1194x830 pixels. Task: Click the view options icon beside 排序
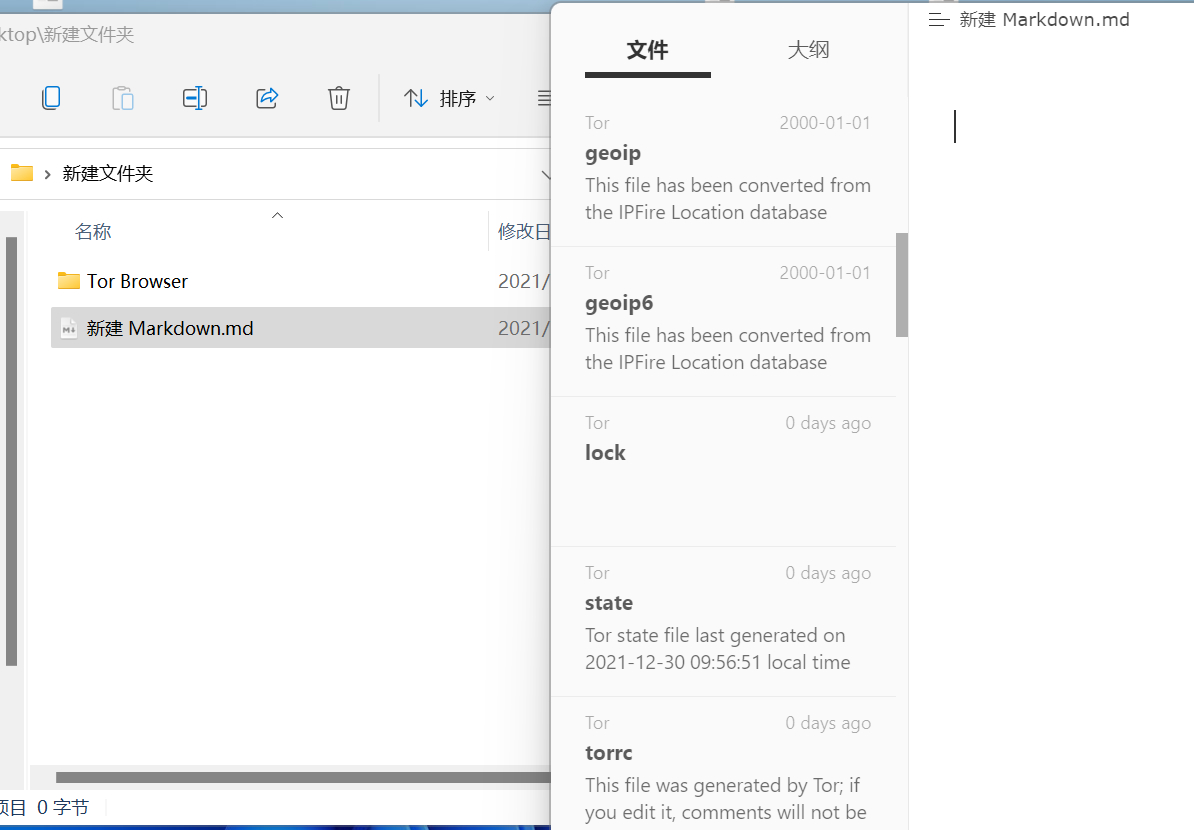[x=544, y=98]
